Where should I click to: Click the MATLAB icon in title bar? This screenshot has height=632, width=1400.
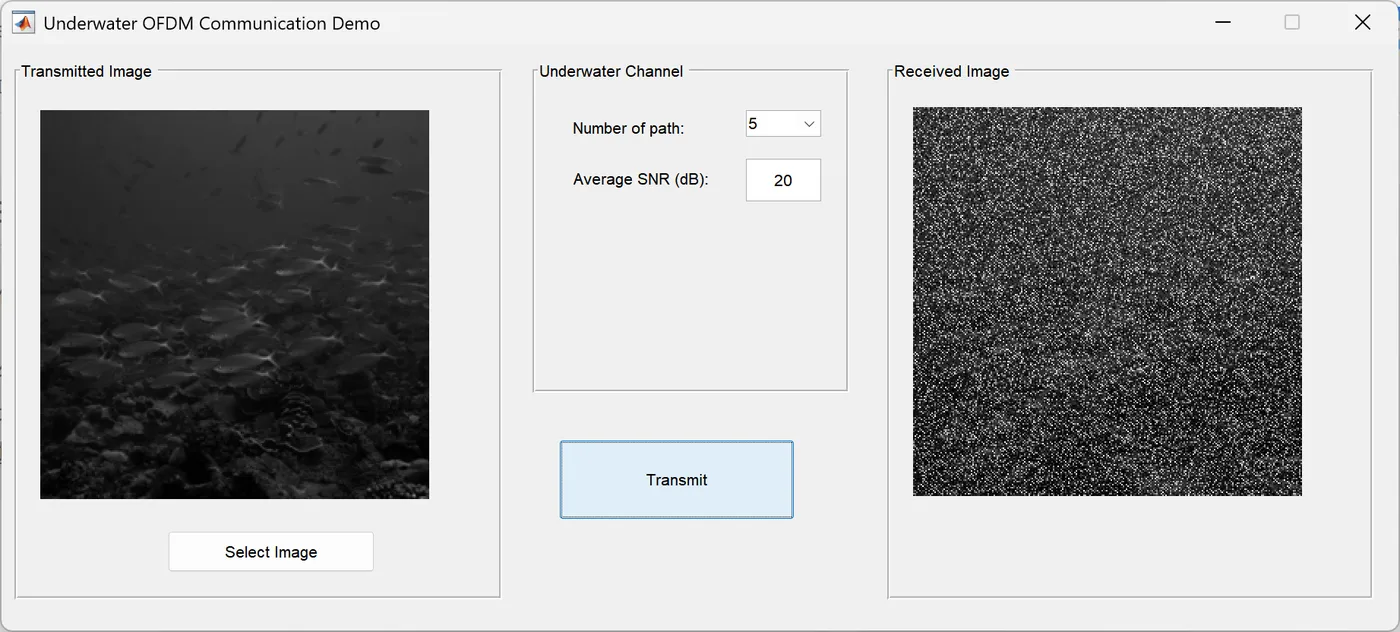coord(23,22)
